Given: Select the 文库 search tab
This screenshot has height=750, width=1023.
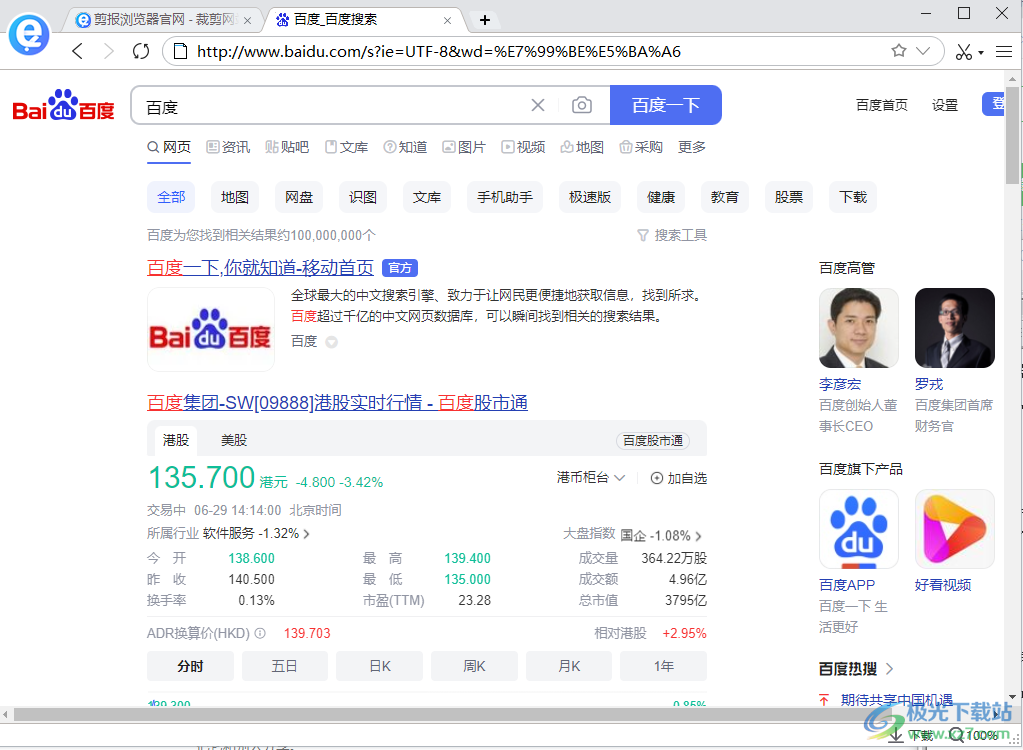Looking at the screenshot, I should point(346,147).
